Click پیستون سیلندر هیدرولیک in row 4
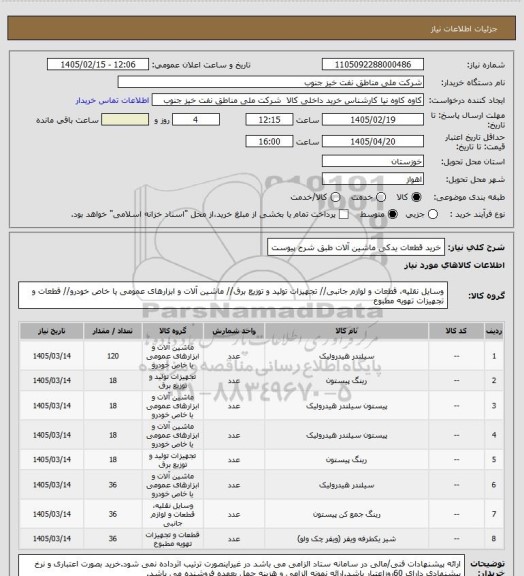The width and height of the screenshot is (524, 576). 346,435
